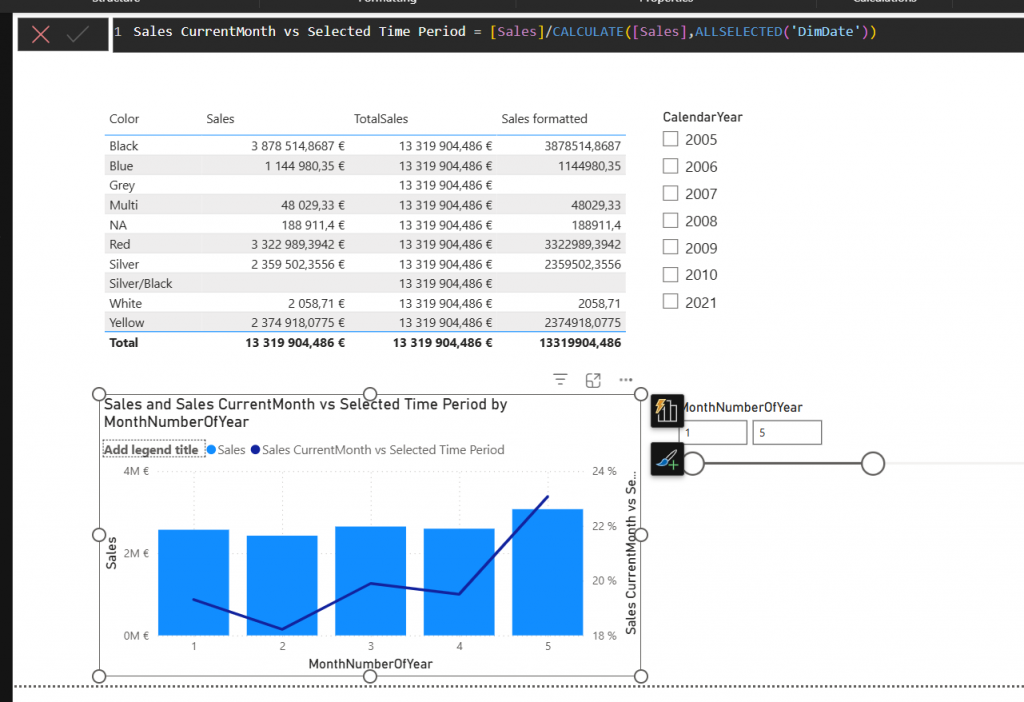Open the chart's filter icon in the visual header

click(x=560, y=380)
